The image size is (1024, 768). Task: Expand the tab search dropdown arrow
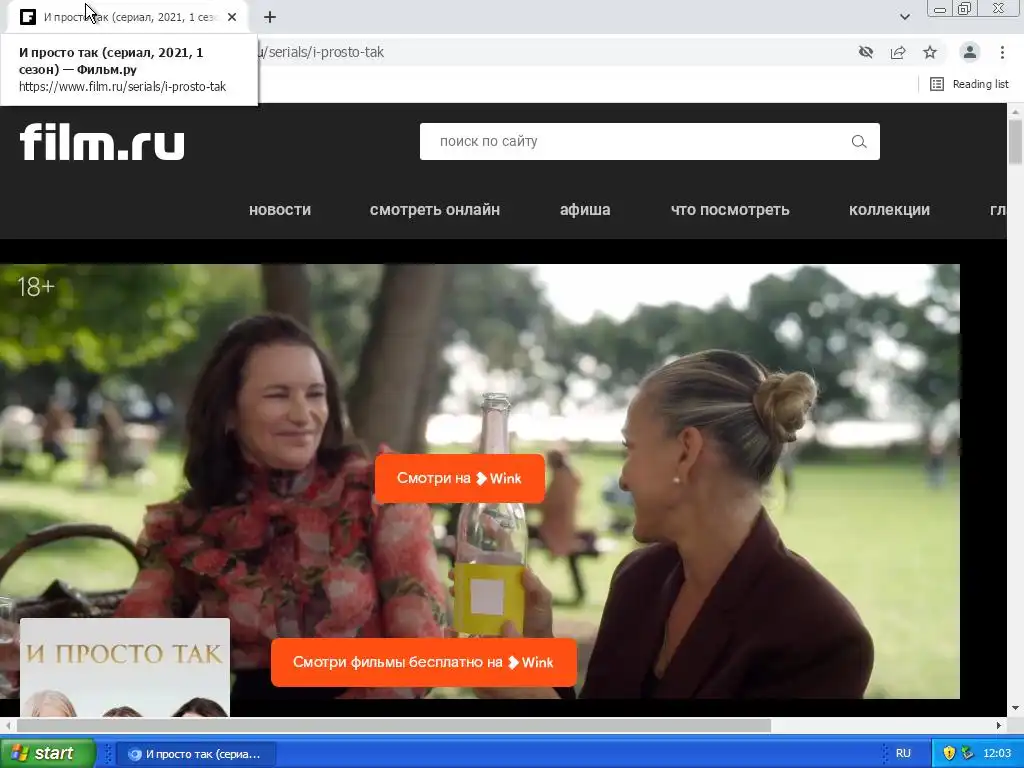point(904,17)
